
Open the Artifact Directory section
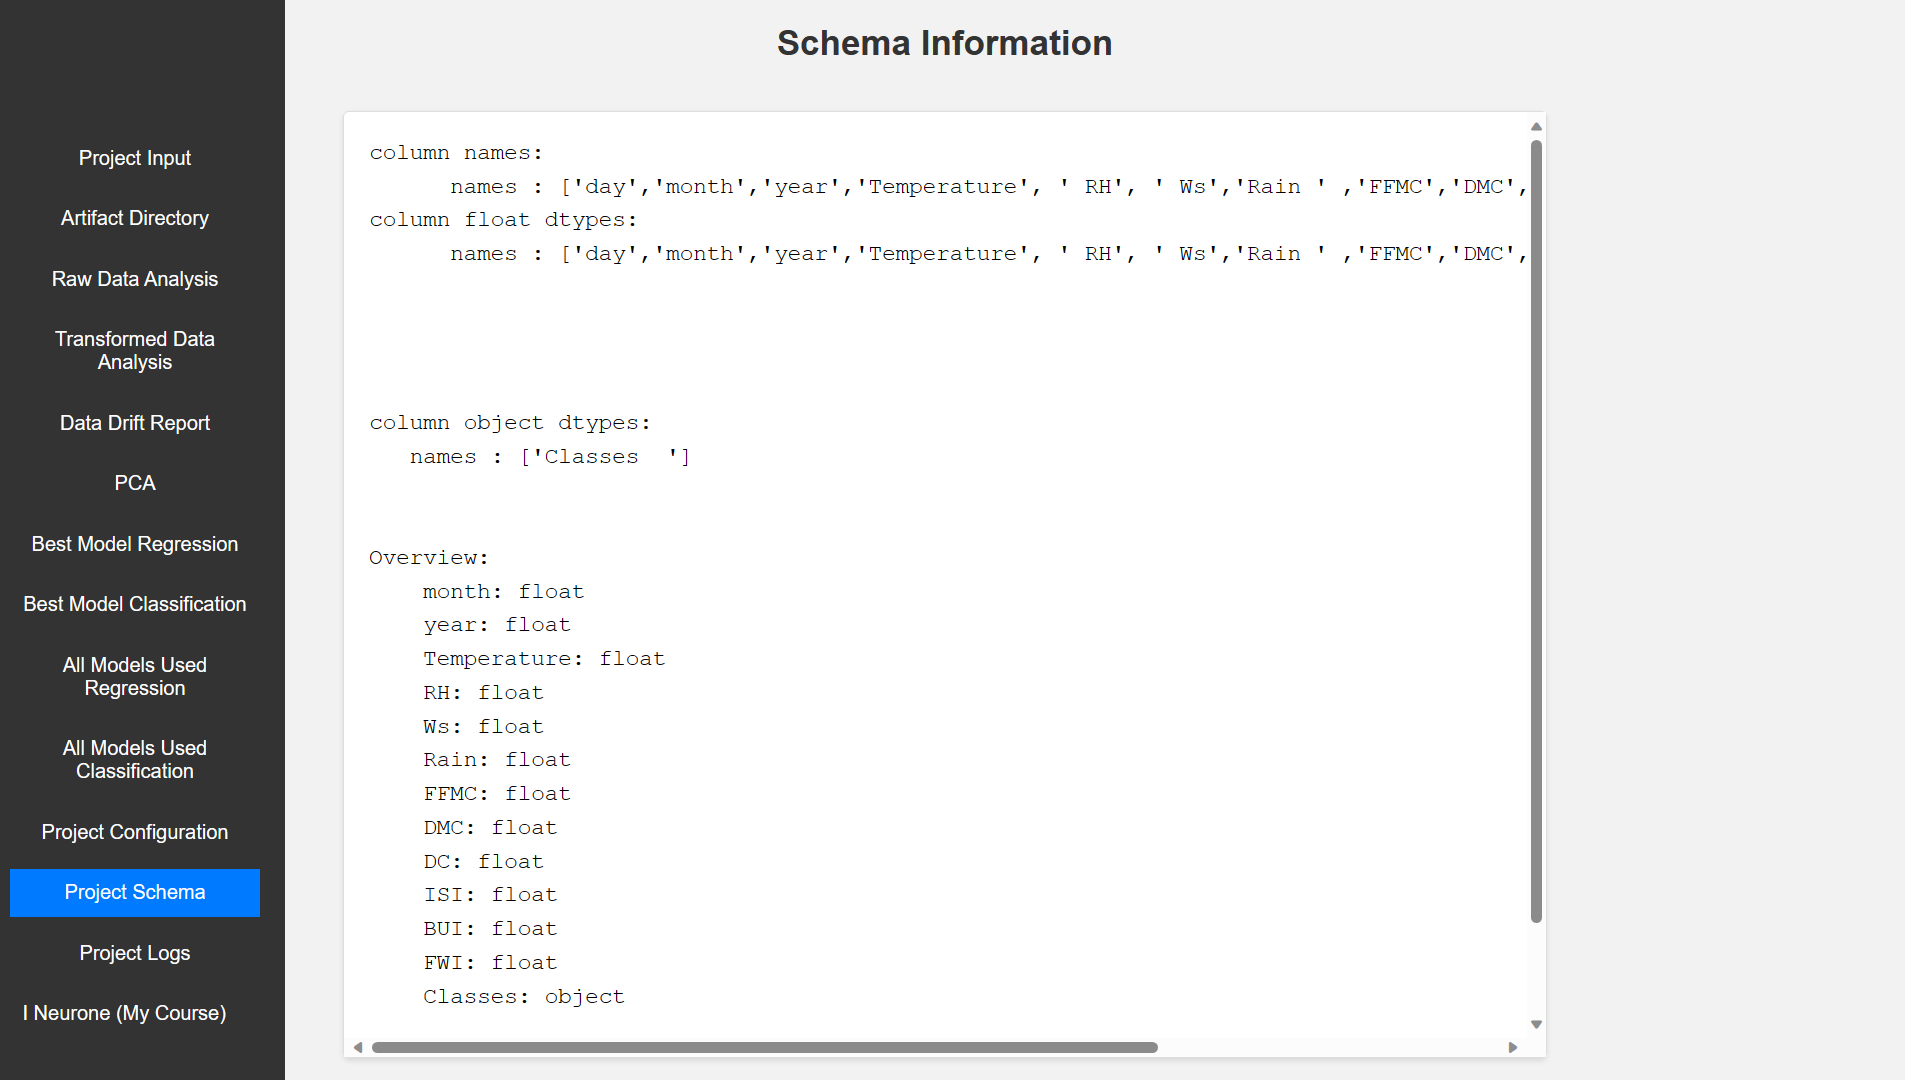point(134,218)
